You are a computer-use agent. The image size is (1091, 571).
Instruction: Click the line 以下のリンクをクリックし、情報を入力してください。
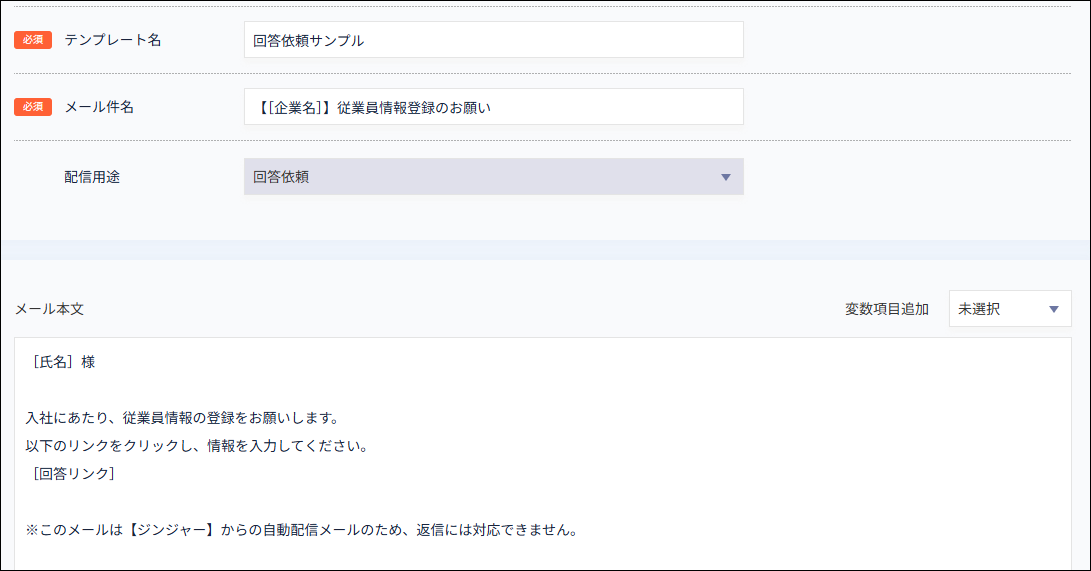click(197, 446)
